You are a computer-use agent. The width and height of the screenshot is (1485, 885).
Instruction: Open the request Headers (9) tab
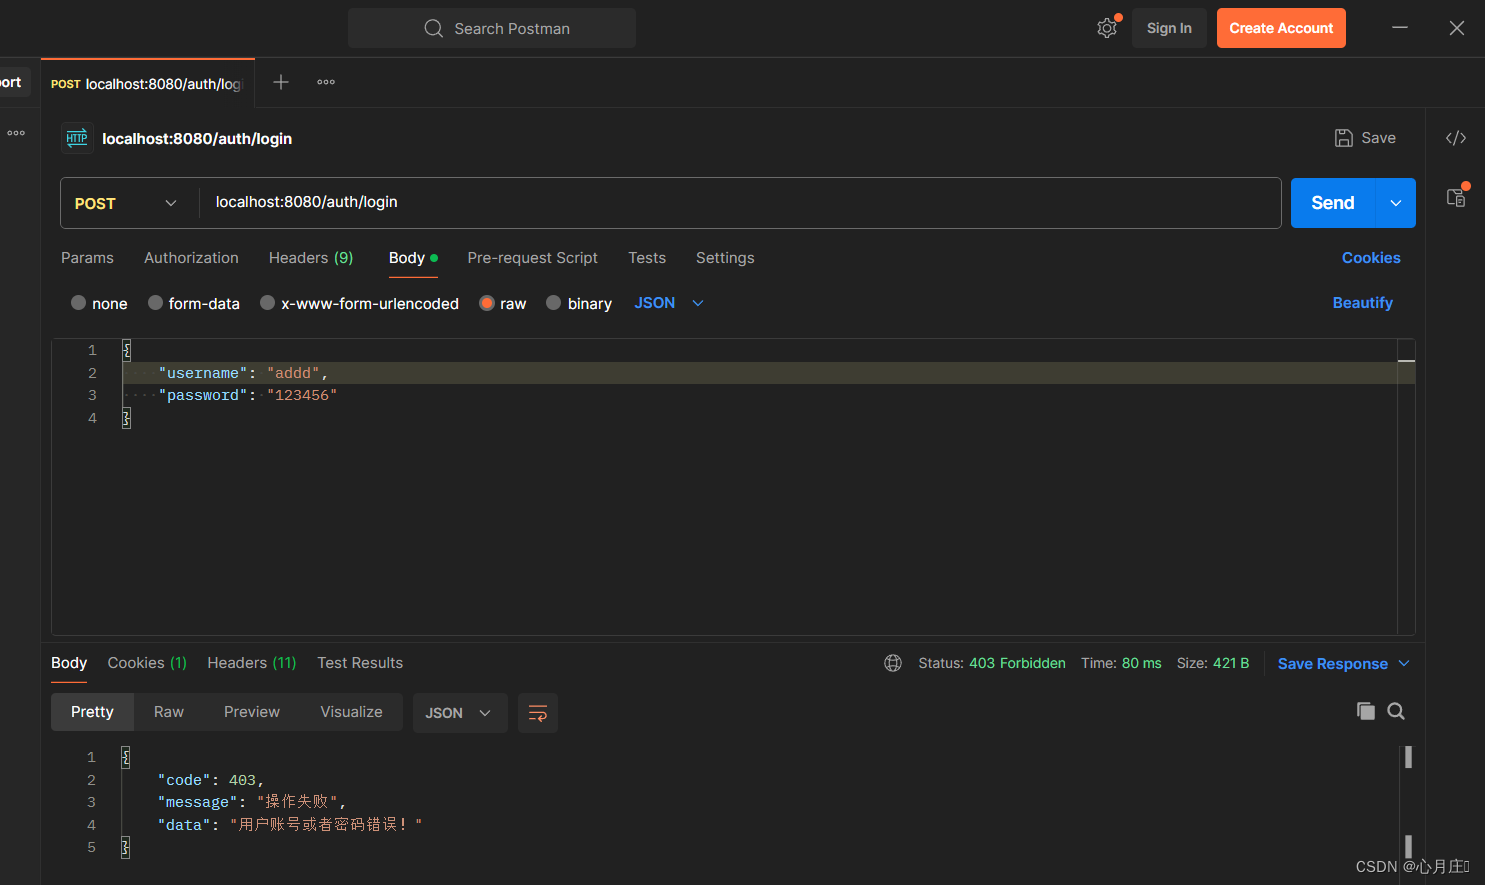tap(311, 258)
